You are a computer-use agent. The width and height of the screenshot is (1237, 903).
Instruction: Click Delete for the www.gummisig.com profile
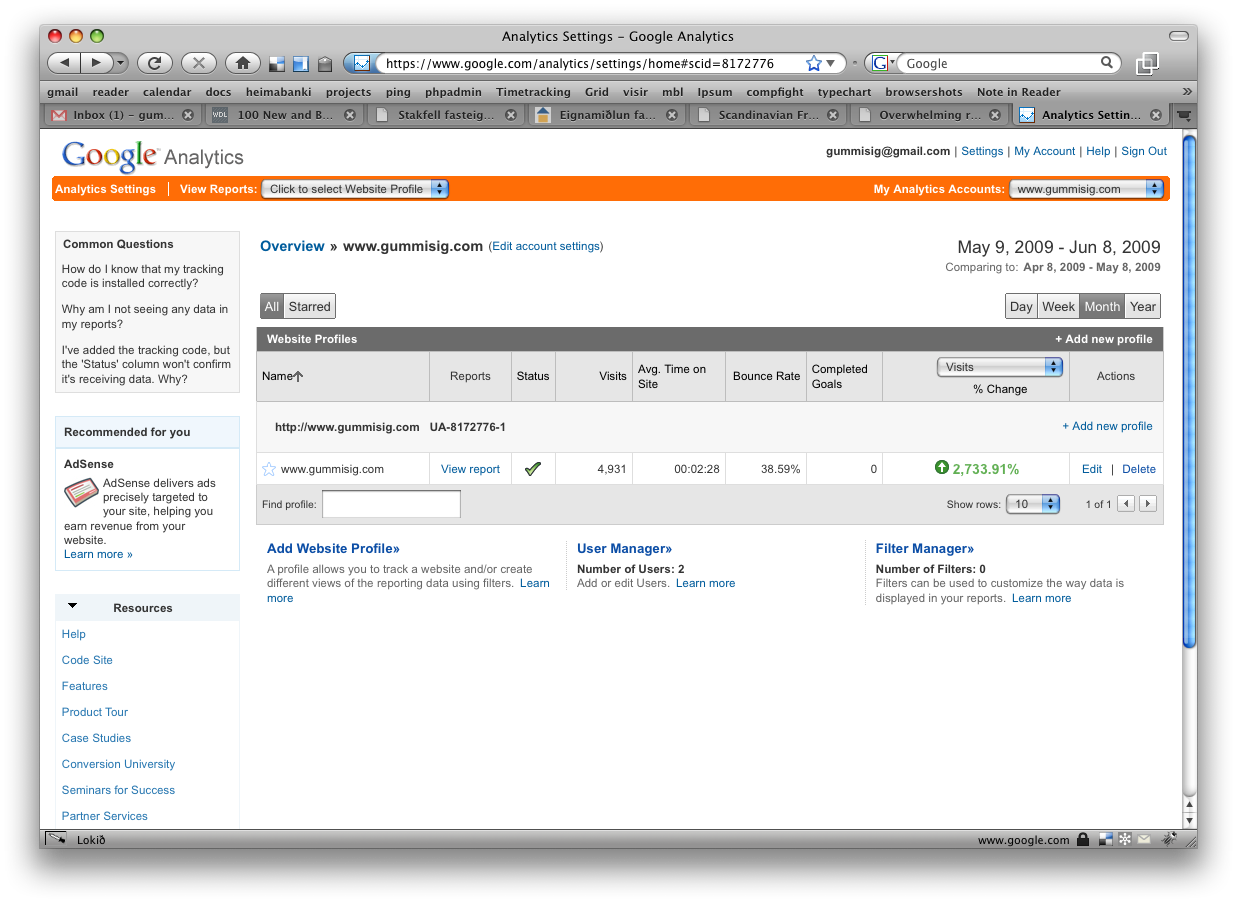1139,469
